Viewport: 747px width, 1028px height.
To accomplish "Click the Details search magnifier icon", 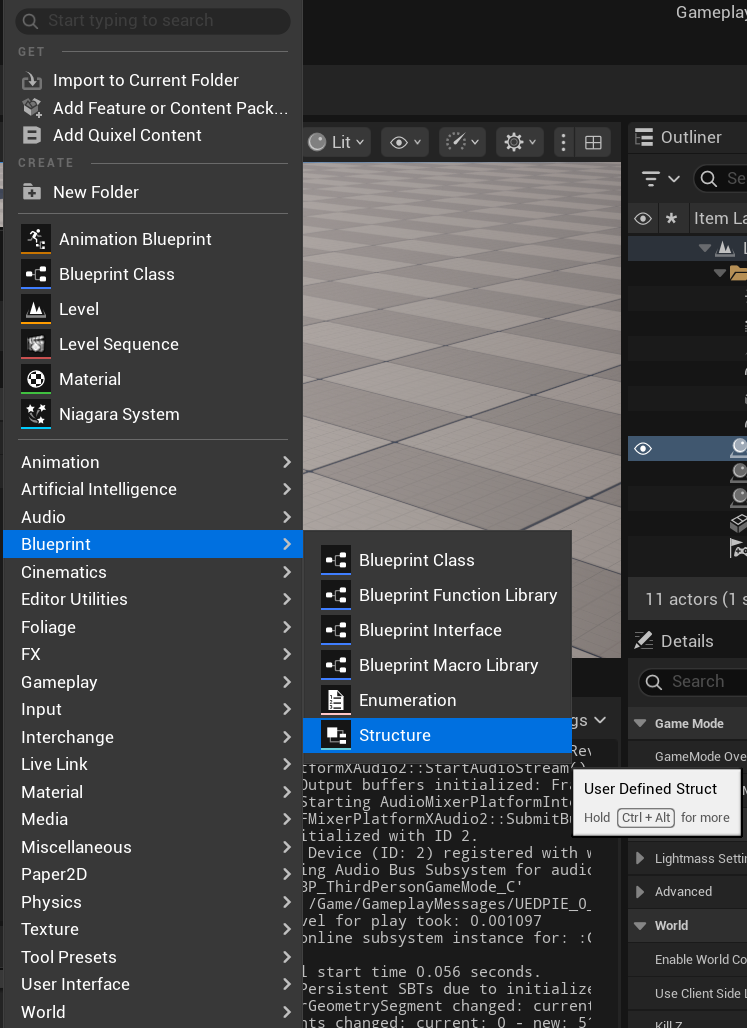I will tap(654, 682).
